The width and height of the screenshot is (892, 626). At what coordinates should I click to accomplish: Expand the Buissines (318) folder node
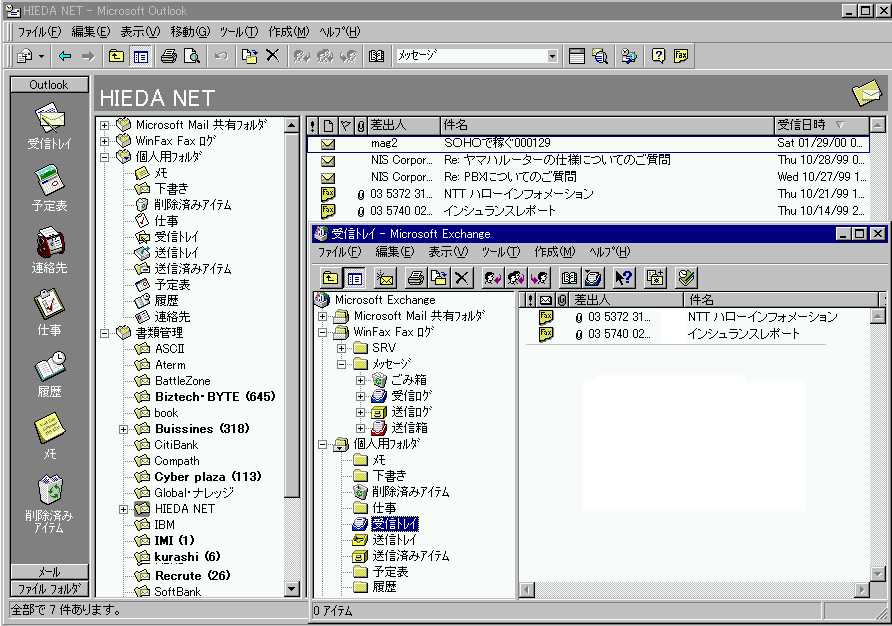123,429
